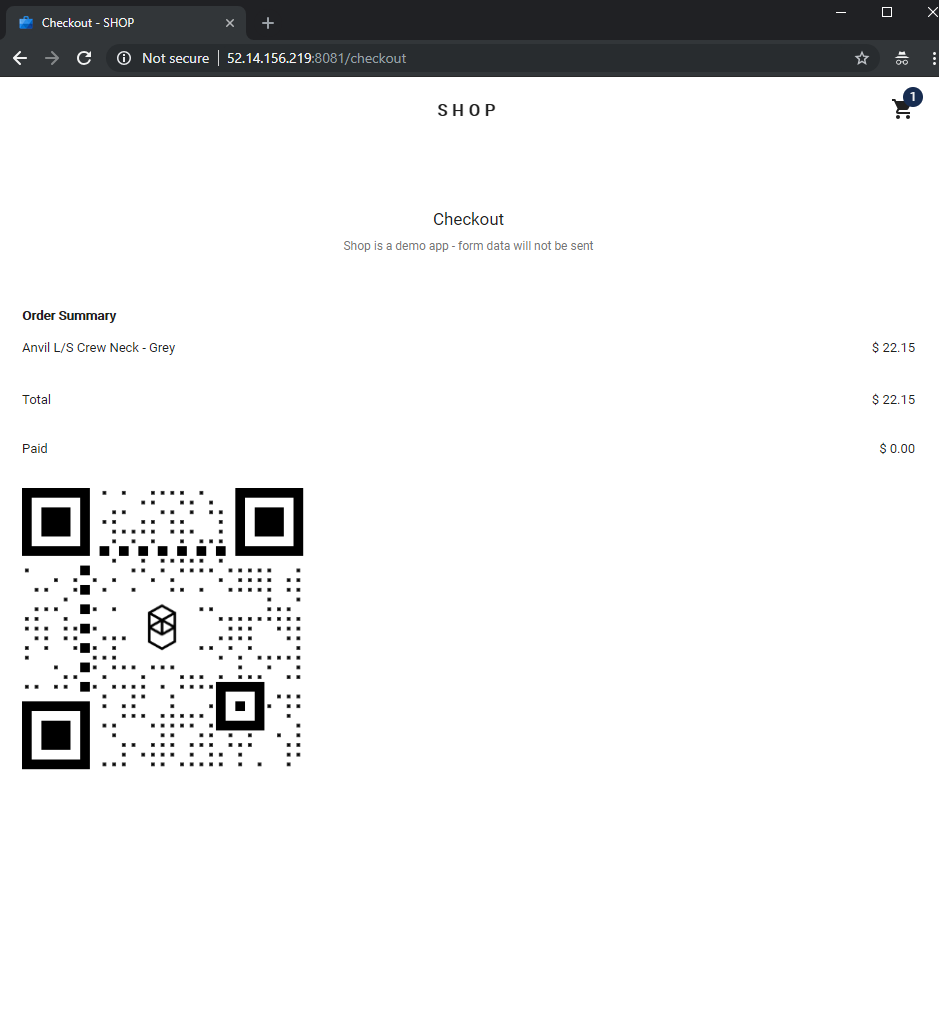The width and height of the screenshot is (939, 1022).
Task: Open the browser three-dot menu
Action: (934, 58)
